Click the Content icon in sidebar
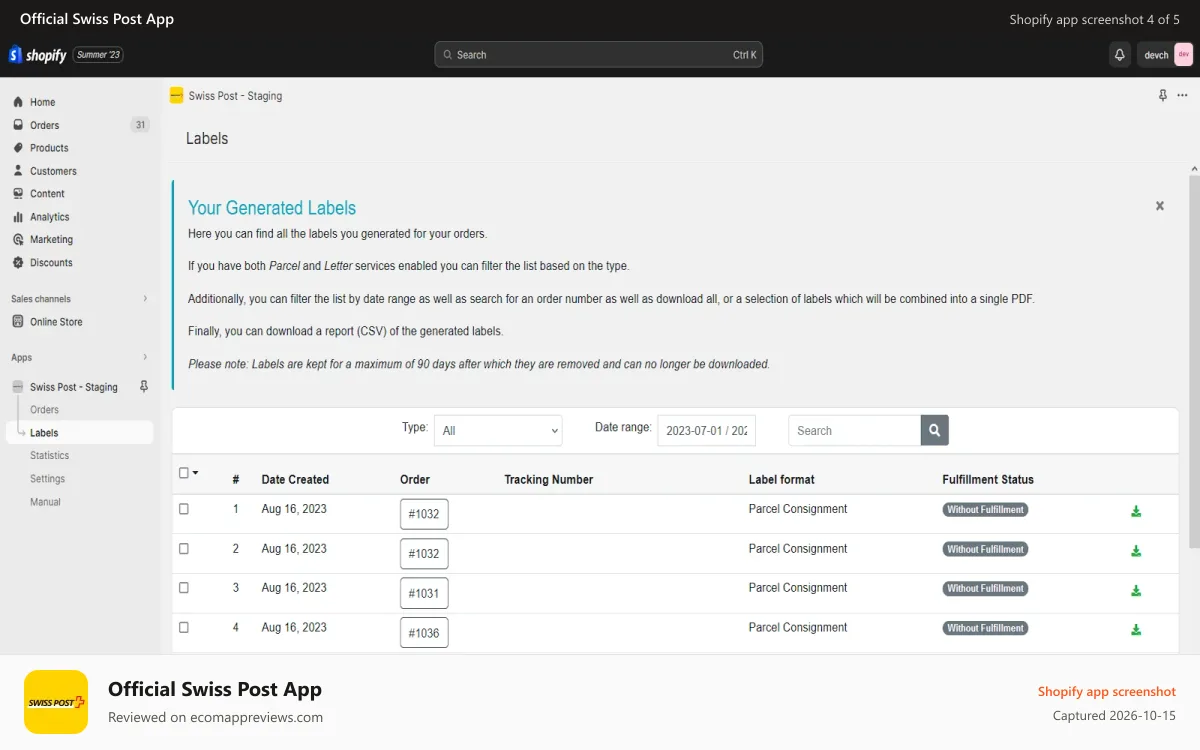The height and width of the screenshot is (750, 1200). tap(18, 194)
